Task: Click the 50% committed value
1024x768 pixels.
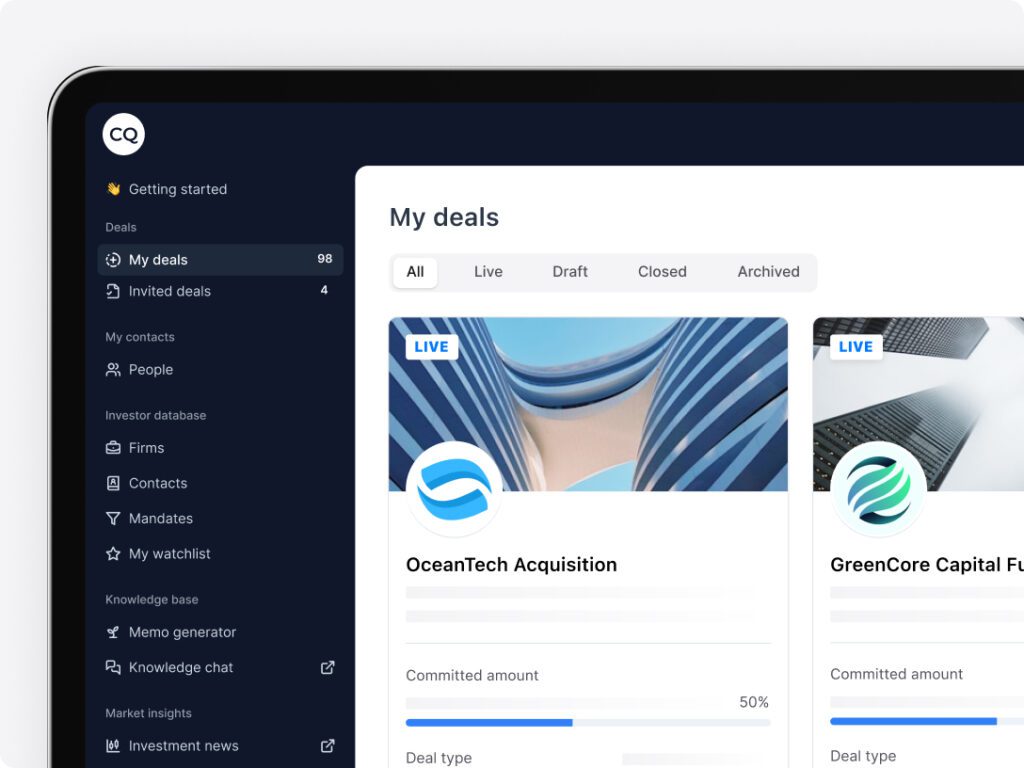Action: [x=754, y=702]
